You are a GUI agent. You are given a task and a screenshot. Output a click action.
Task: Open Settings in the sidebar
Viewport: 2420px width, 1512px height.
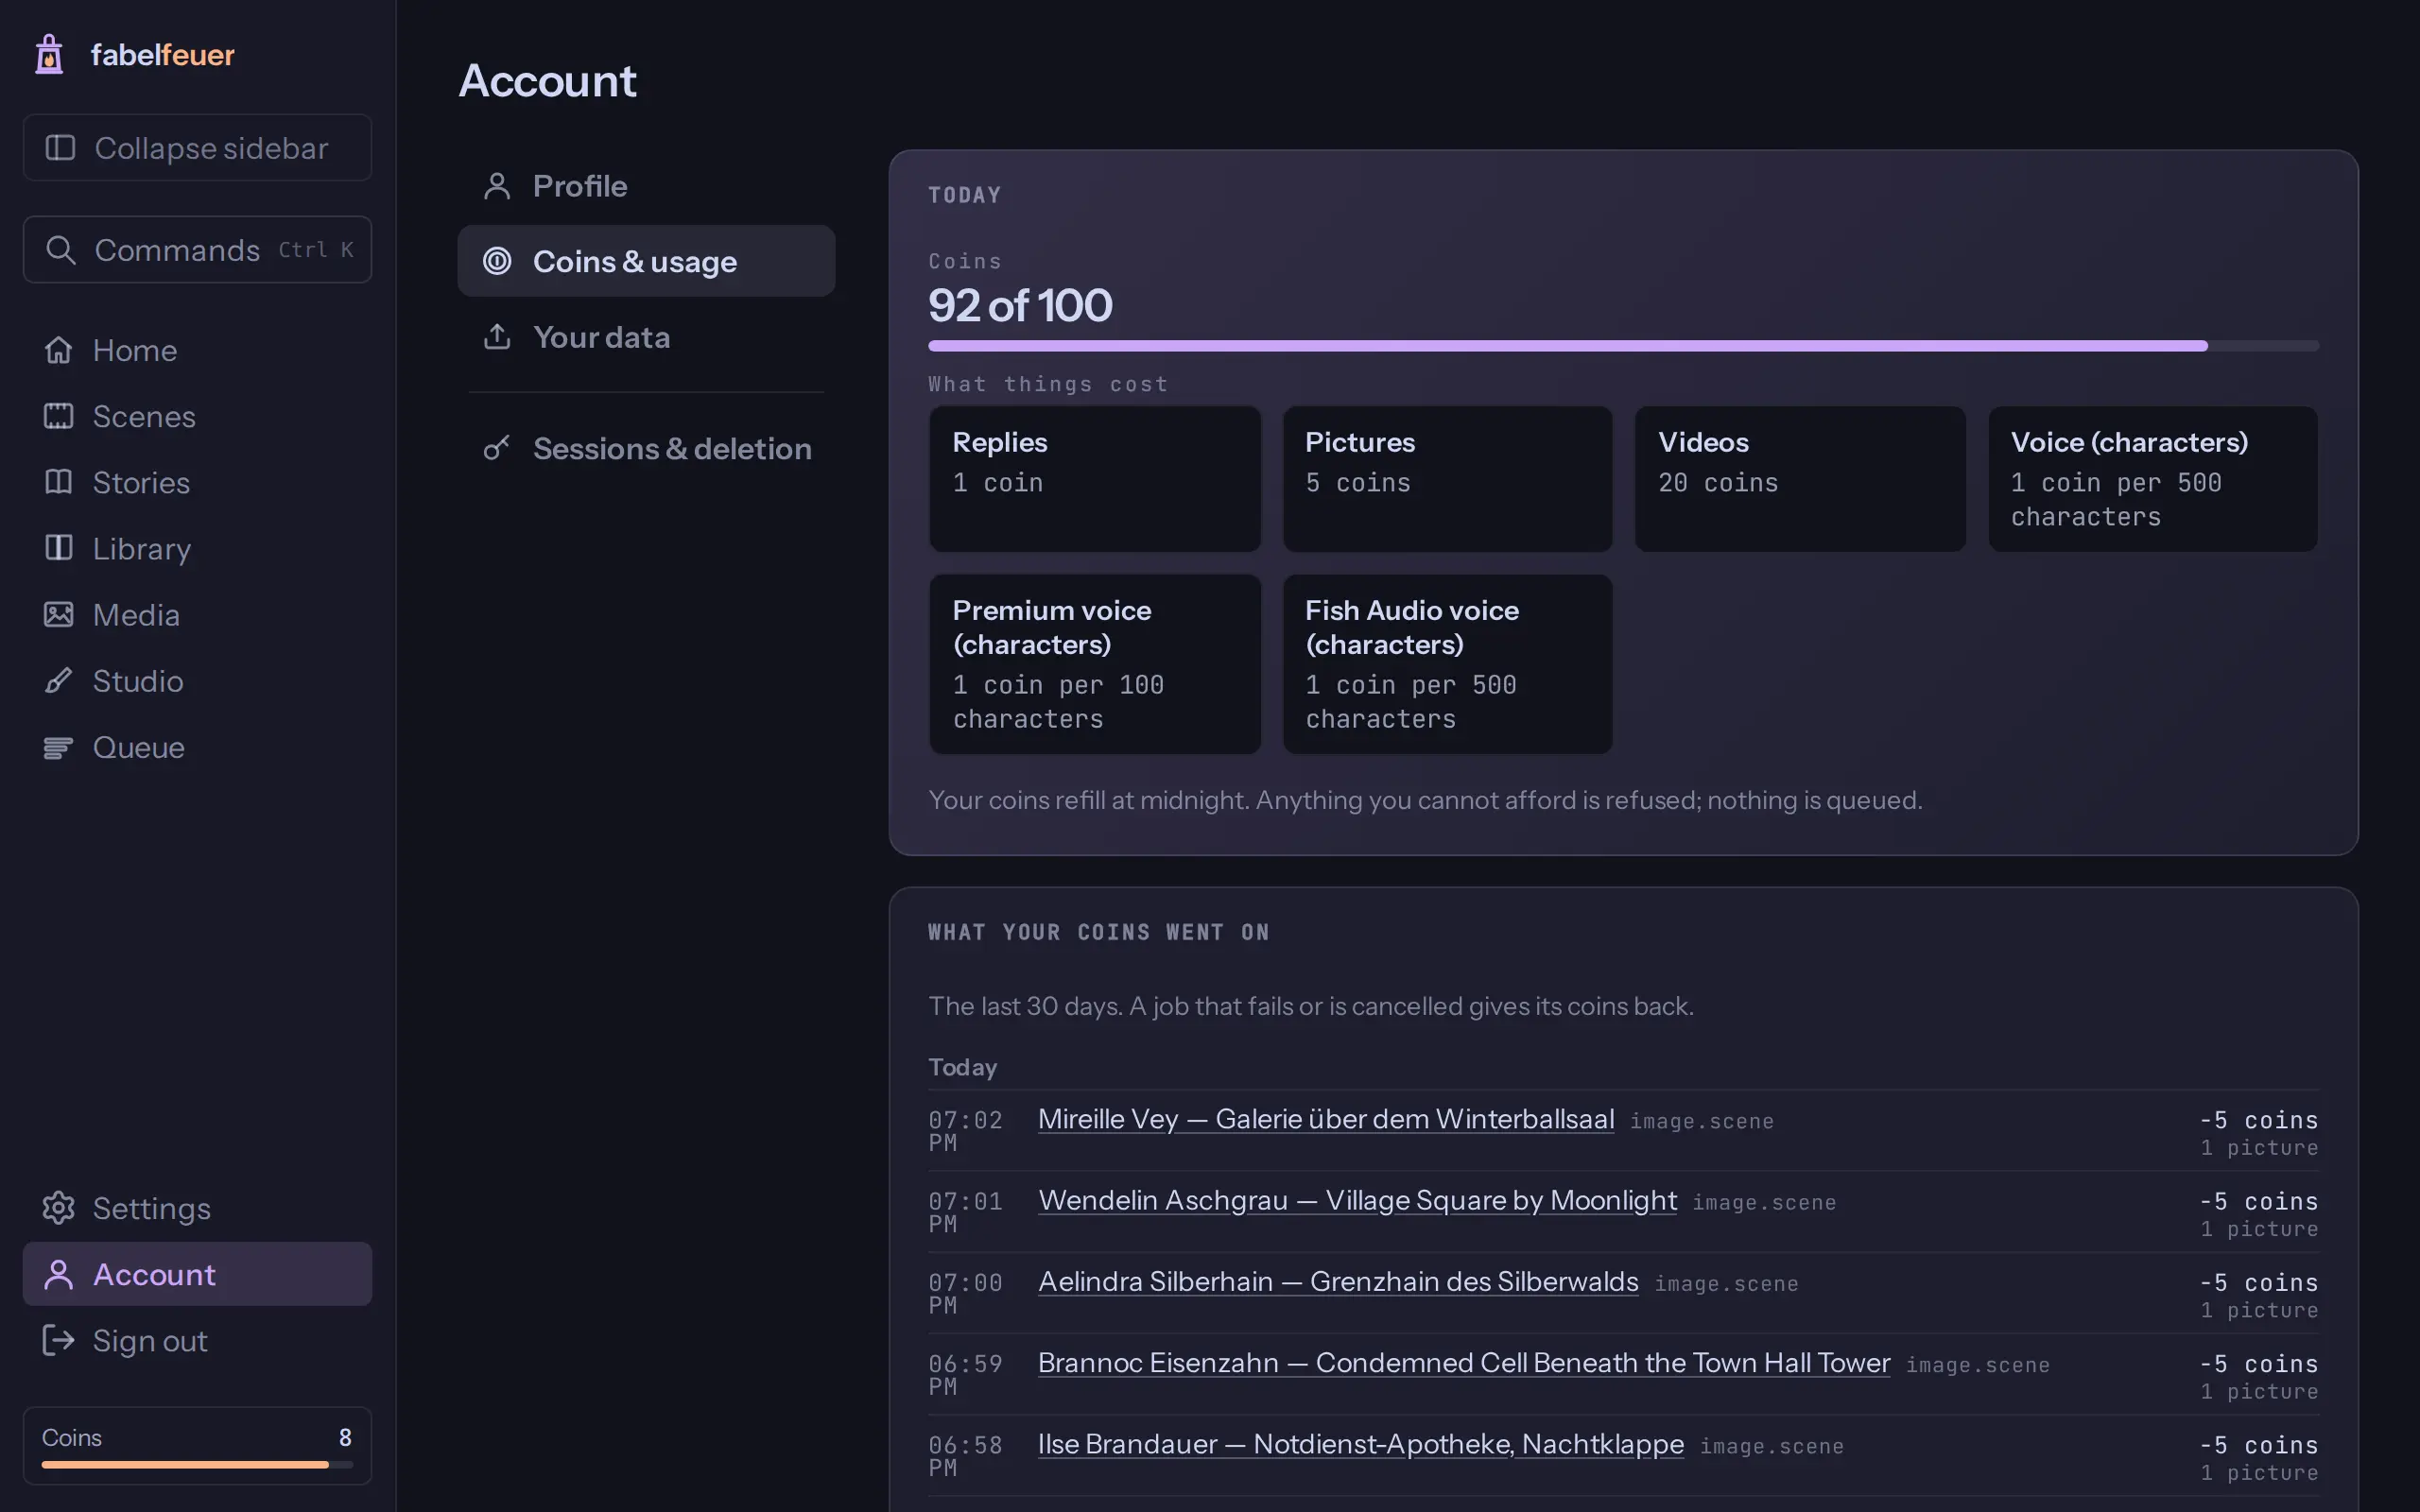coord(197,1208)
